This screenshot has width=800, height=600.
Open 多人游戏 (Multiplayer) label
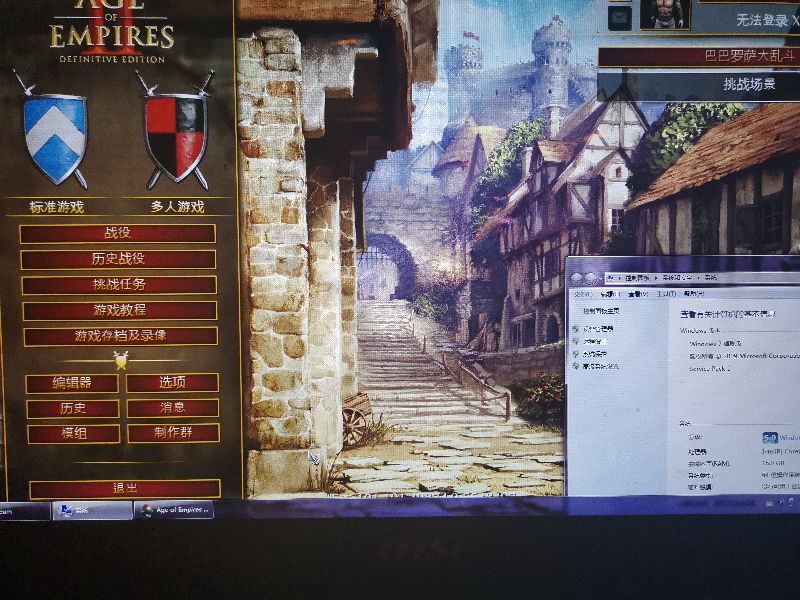(x=178, y=207)
